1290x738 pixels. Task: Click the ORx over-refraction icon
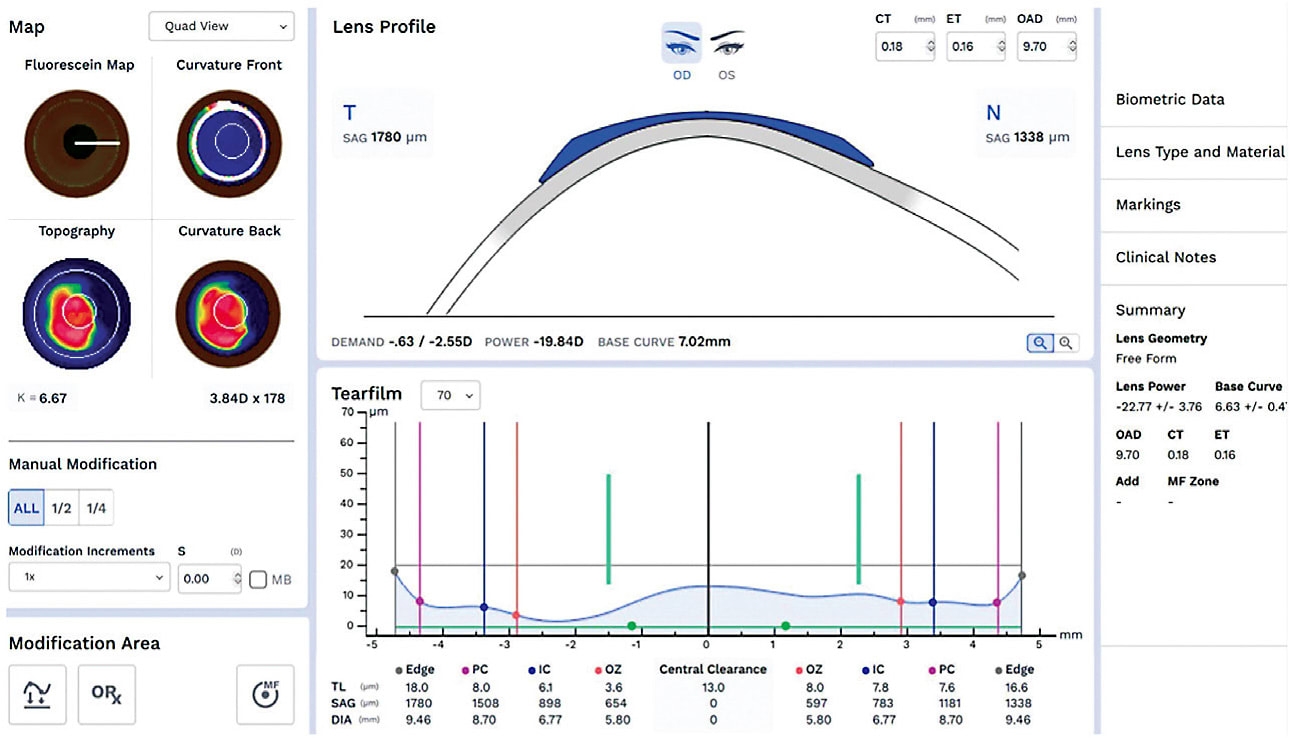106,694
